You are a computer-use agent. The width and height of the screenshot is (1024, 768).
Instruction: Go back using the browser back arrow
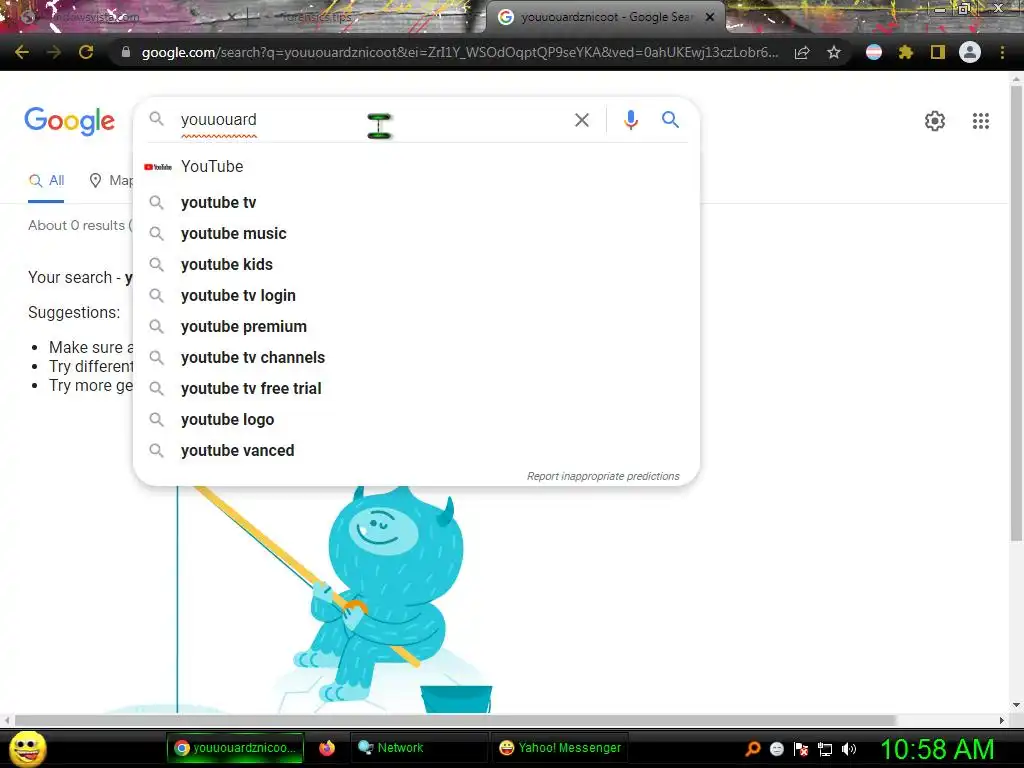(22, 52)
